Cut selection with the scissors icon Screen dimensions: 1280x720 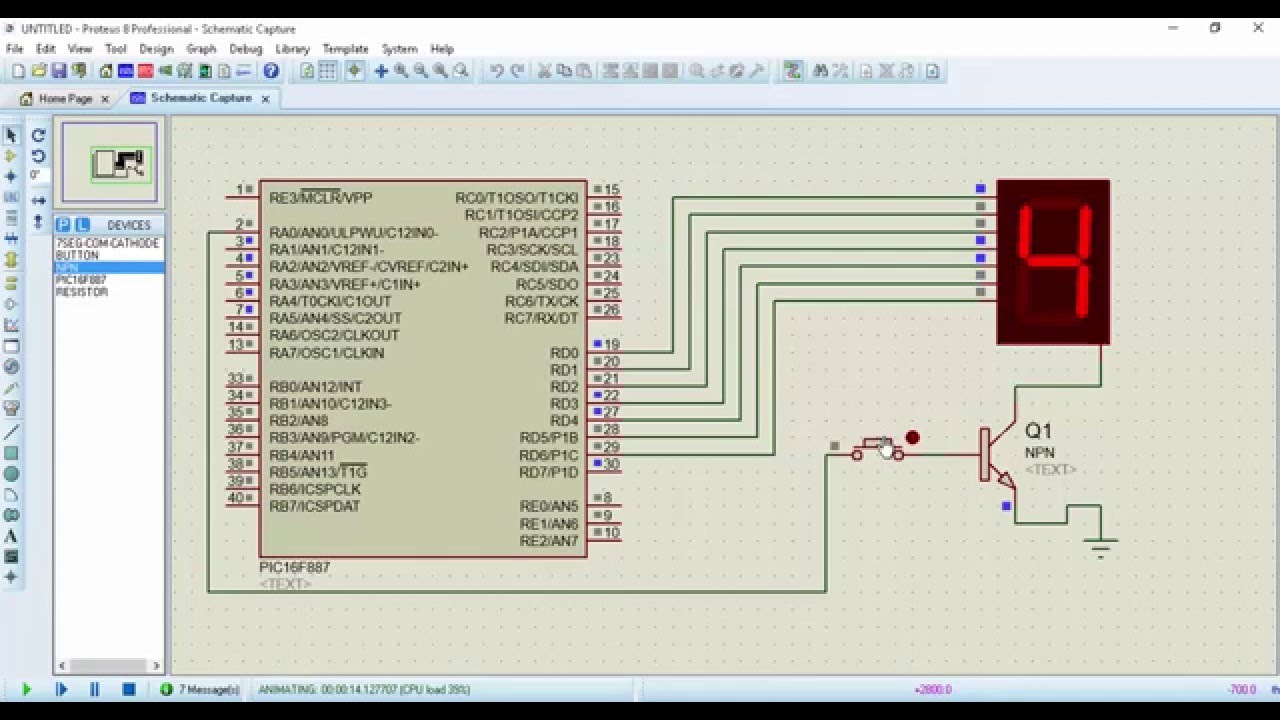(545, 71)
